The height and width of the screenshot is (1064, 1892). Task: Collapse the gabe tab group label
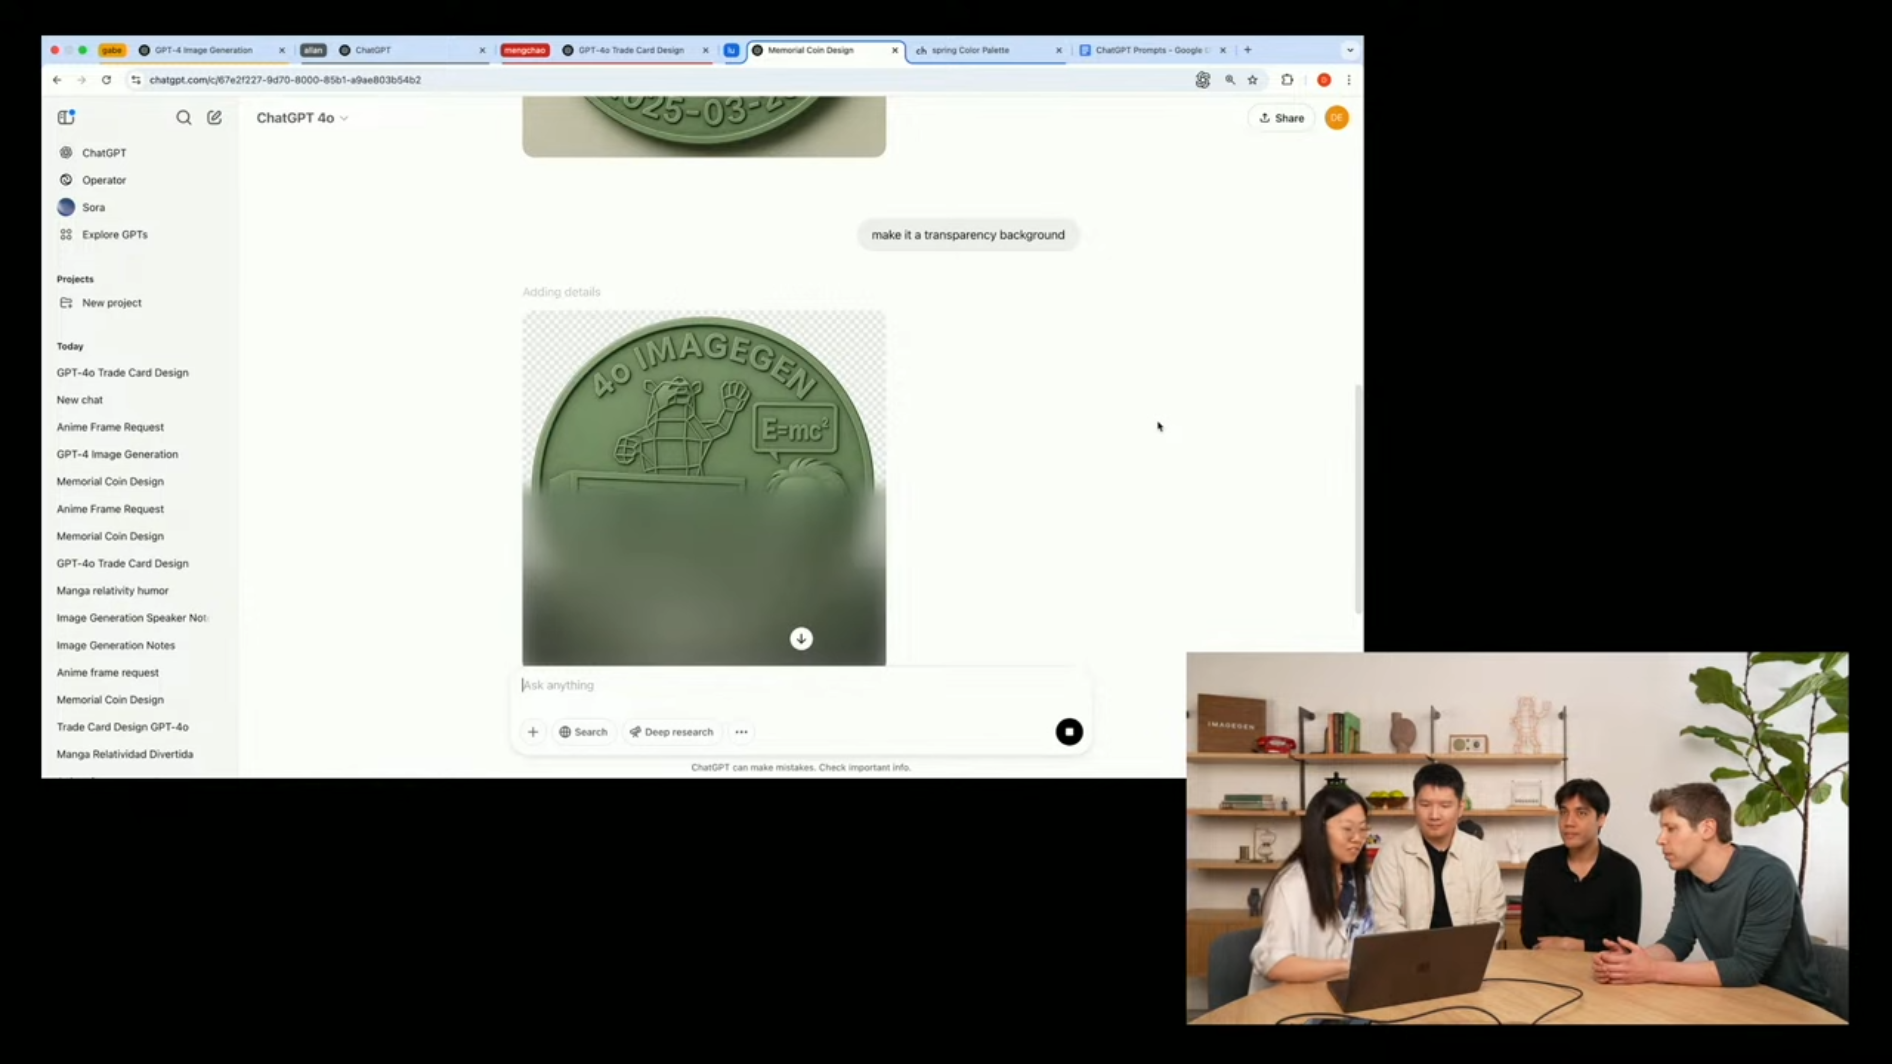(x=112, y=50)
